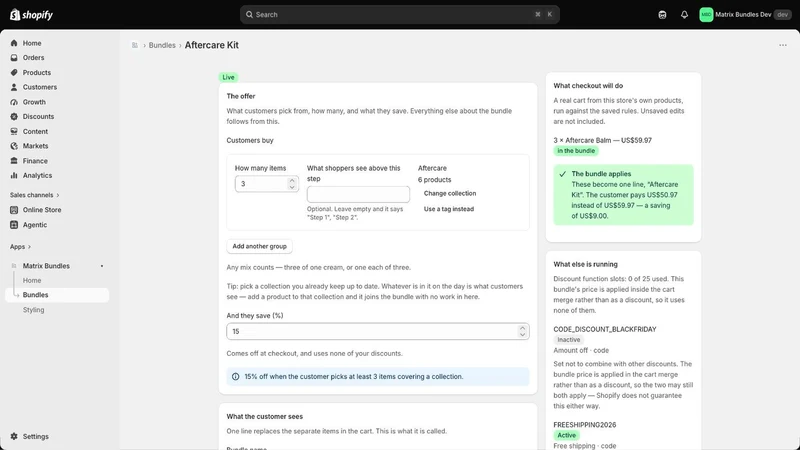800x450 pixels.
Task: Open the Orders sidebar icon
Action: coord(14,58)
